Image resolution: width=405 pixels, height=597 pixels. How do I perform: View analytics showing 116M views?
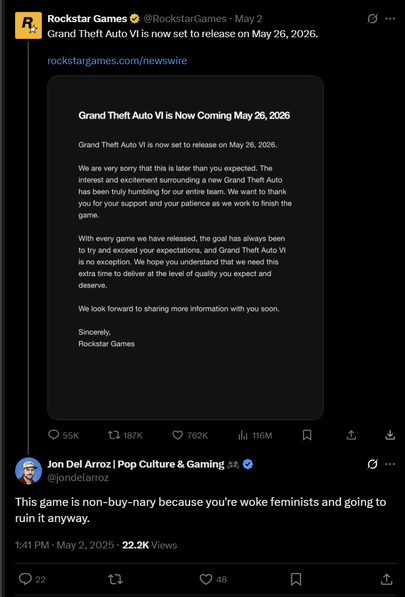(255, 435)
